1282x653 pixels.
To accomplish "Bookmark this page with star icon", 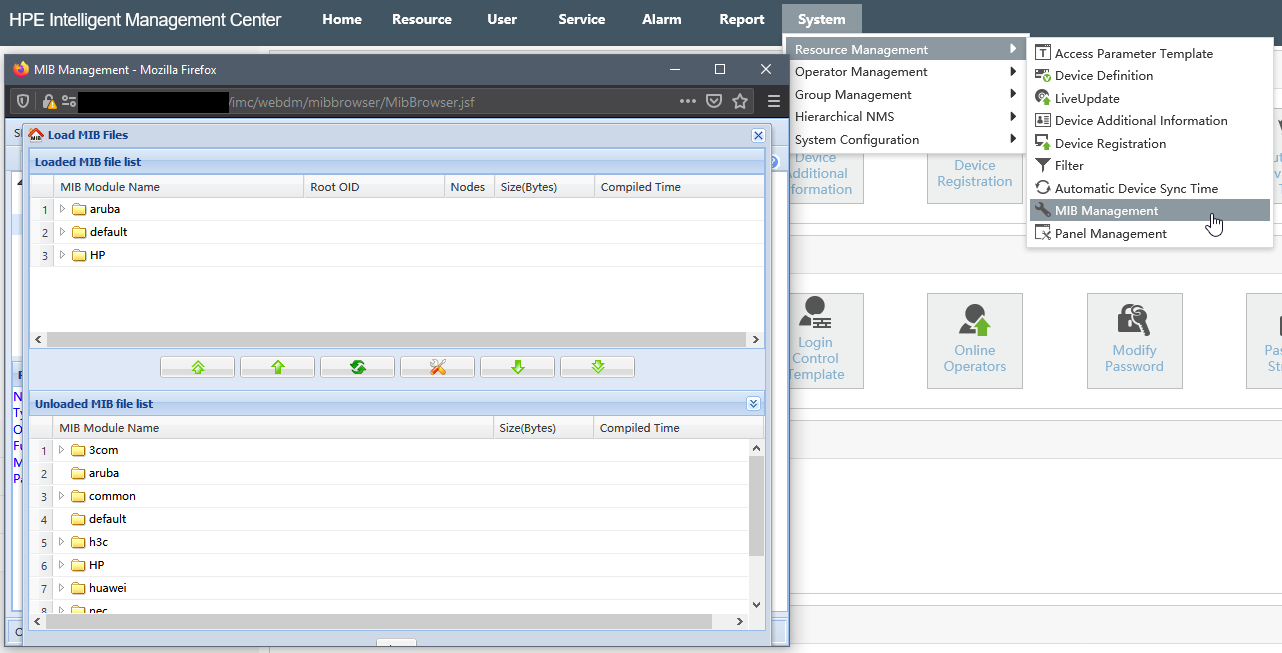I will 740,101.
